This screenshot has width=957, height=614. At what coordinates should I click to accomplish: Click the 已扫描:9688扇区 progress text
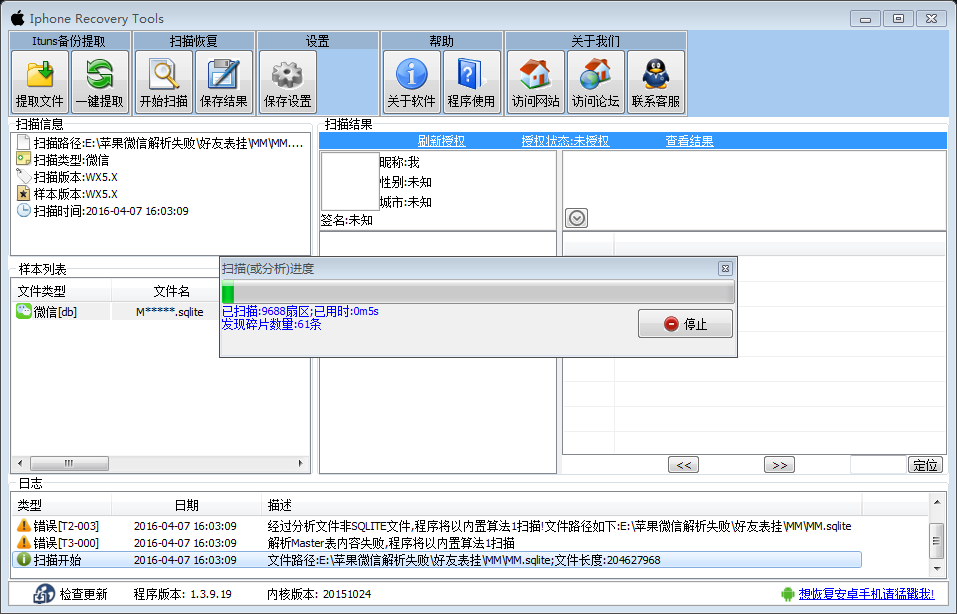pyautogui.click(x=266, y=311)
